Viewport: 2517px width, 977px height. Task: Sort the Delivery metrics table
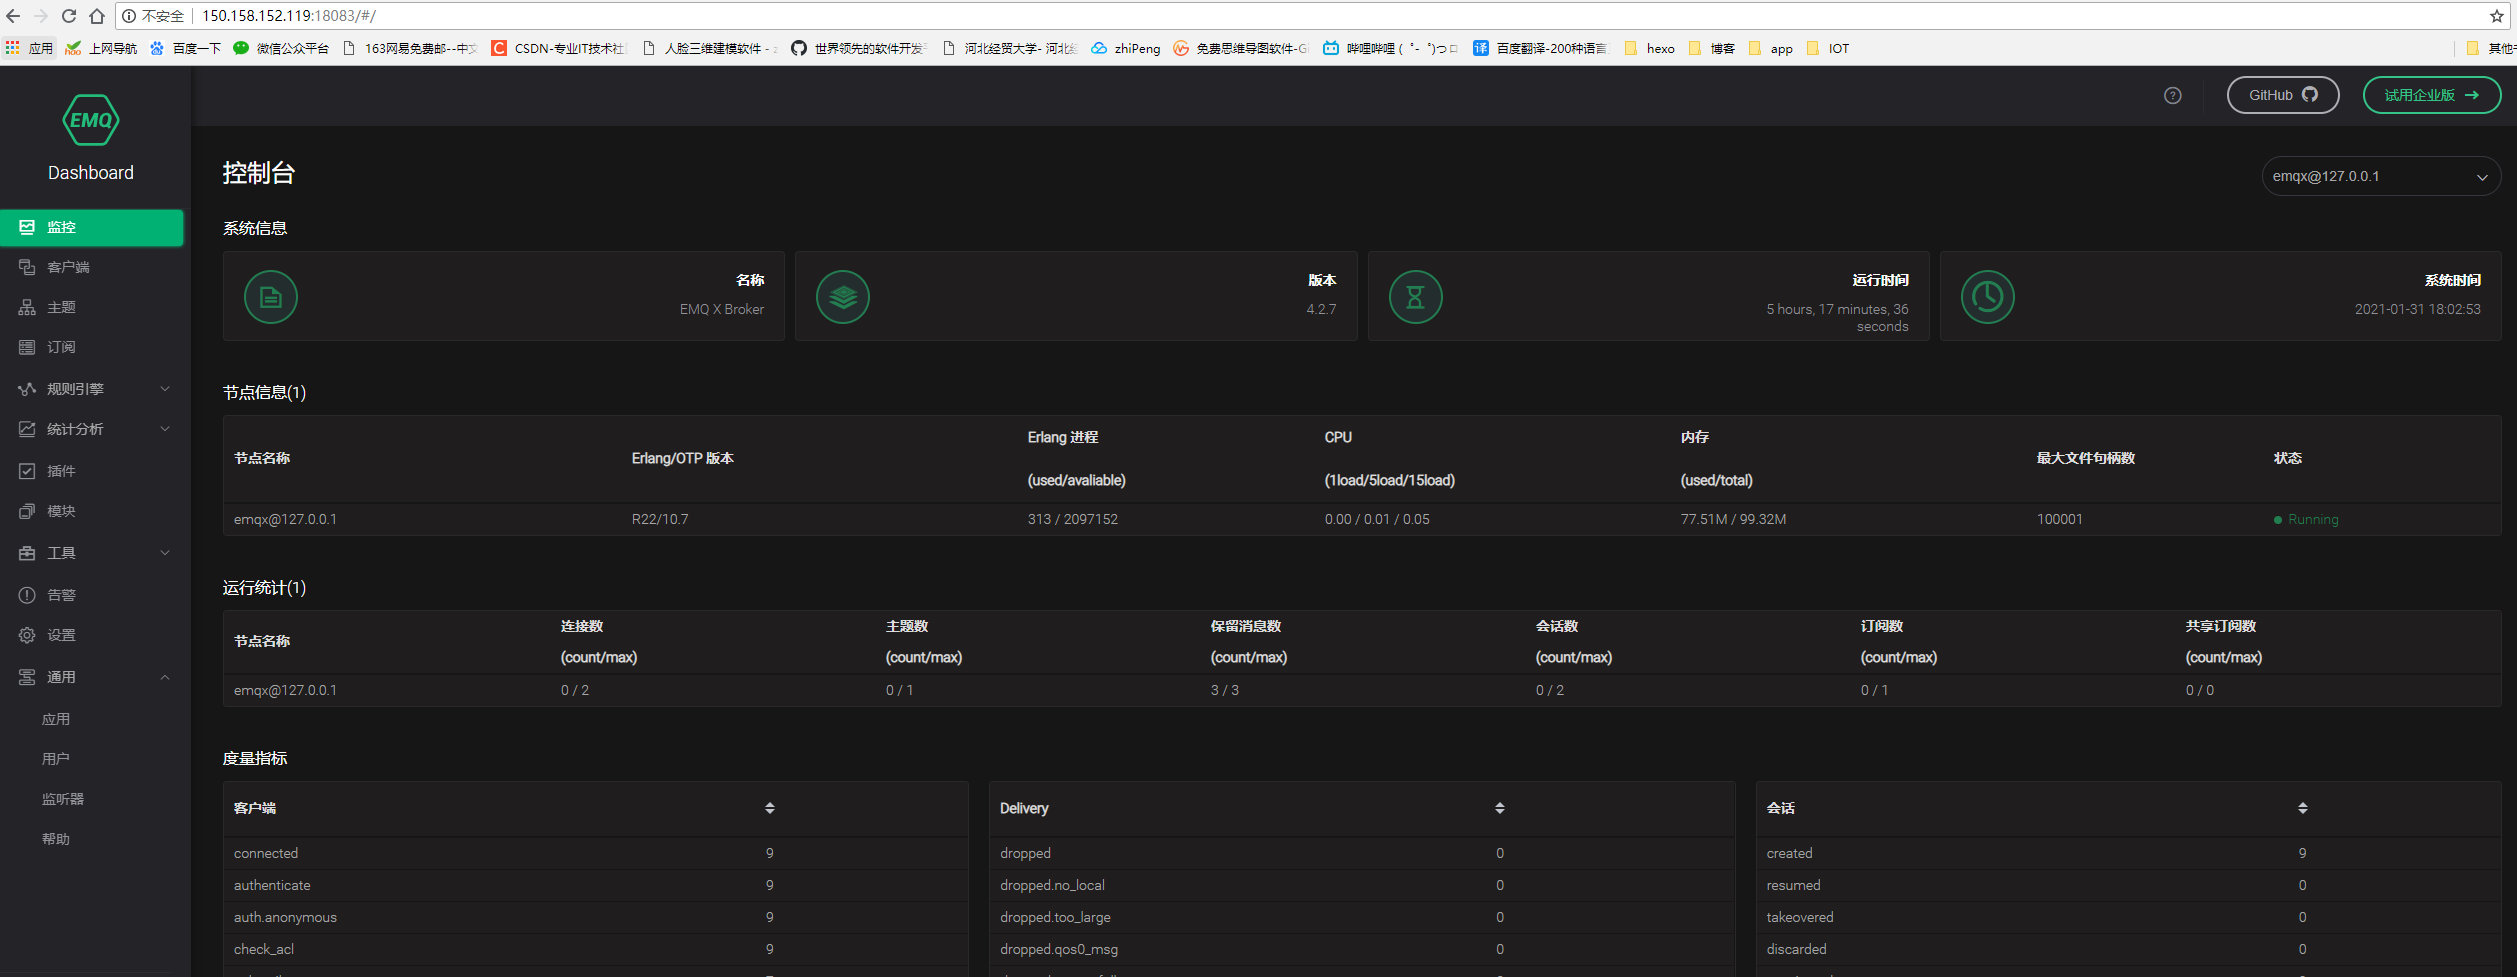[1500, 808]
